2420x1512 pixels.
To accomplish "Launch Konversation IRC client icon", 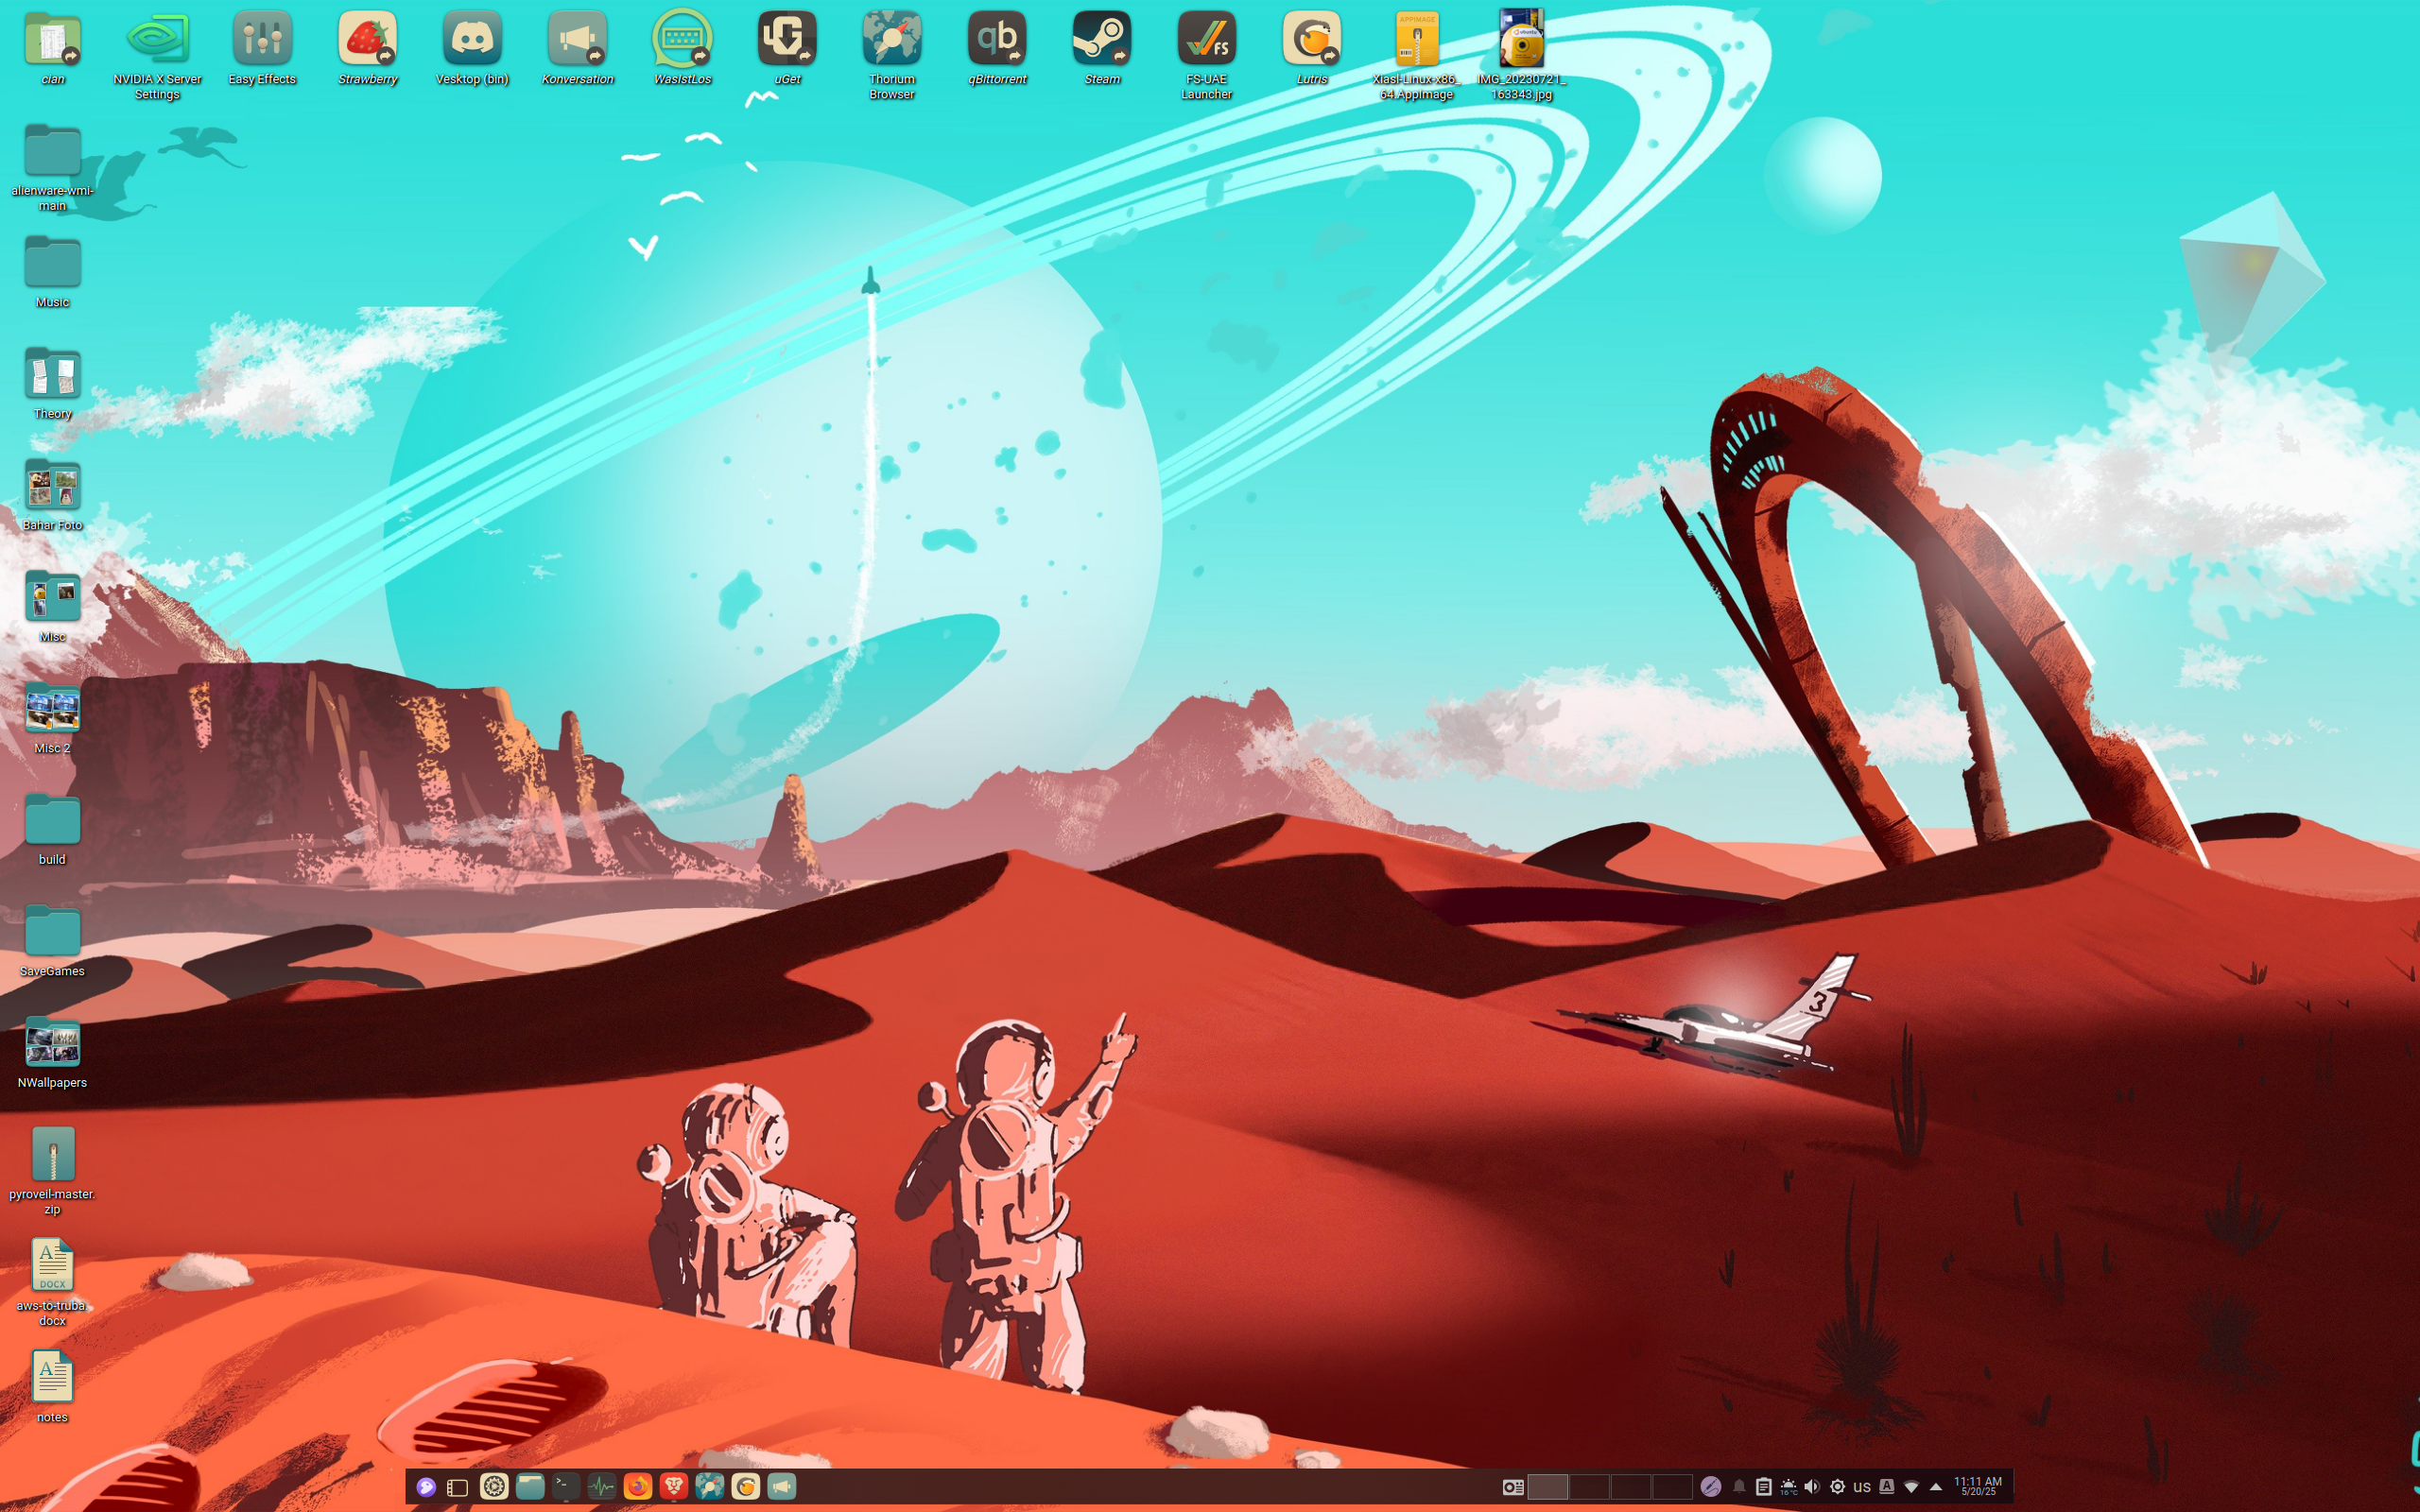I will click(x=577, y=48).
